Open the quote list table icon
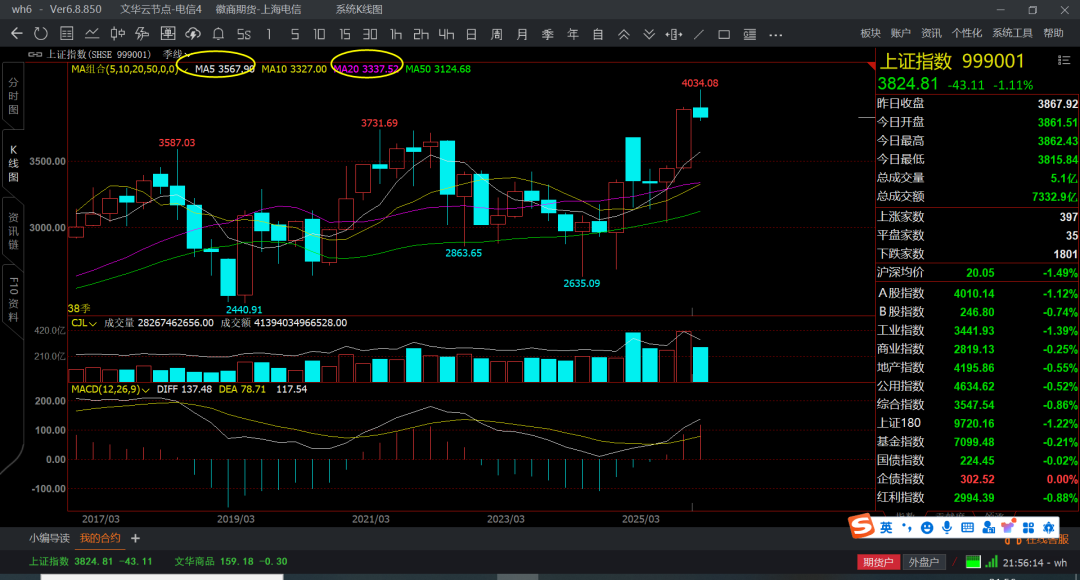Screen dimensions: 1080x580 point(66,34)
